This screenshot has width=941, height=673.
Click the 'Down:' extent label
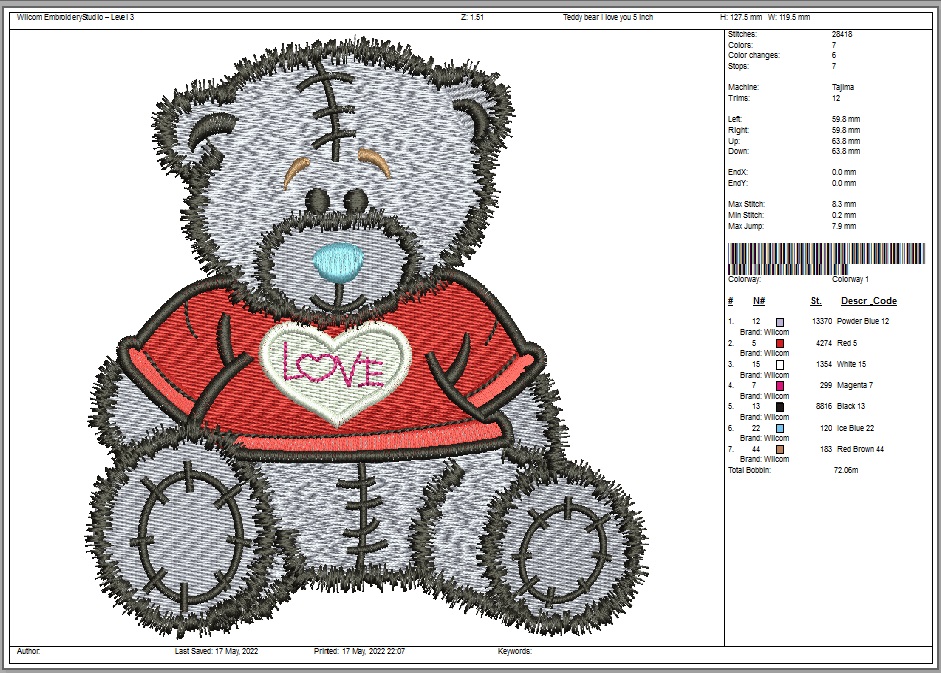(x=738, y=151)
